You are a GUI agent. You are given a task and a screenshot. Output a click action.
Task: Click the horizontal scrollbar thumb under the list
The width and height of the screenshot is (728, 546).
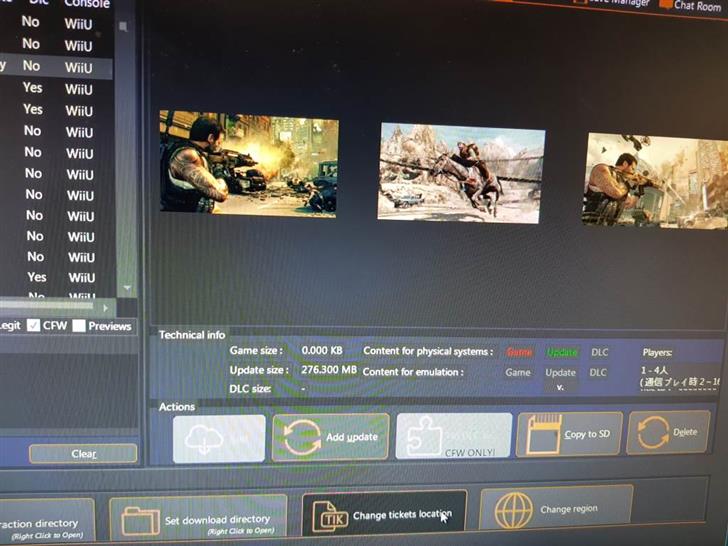coord(46,305)
